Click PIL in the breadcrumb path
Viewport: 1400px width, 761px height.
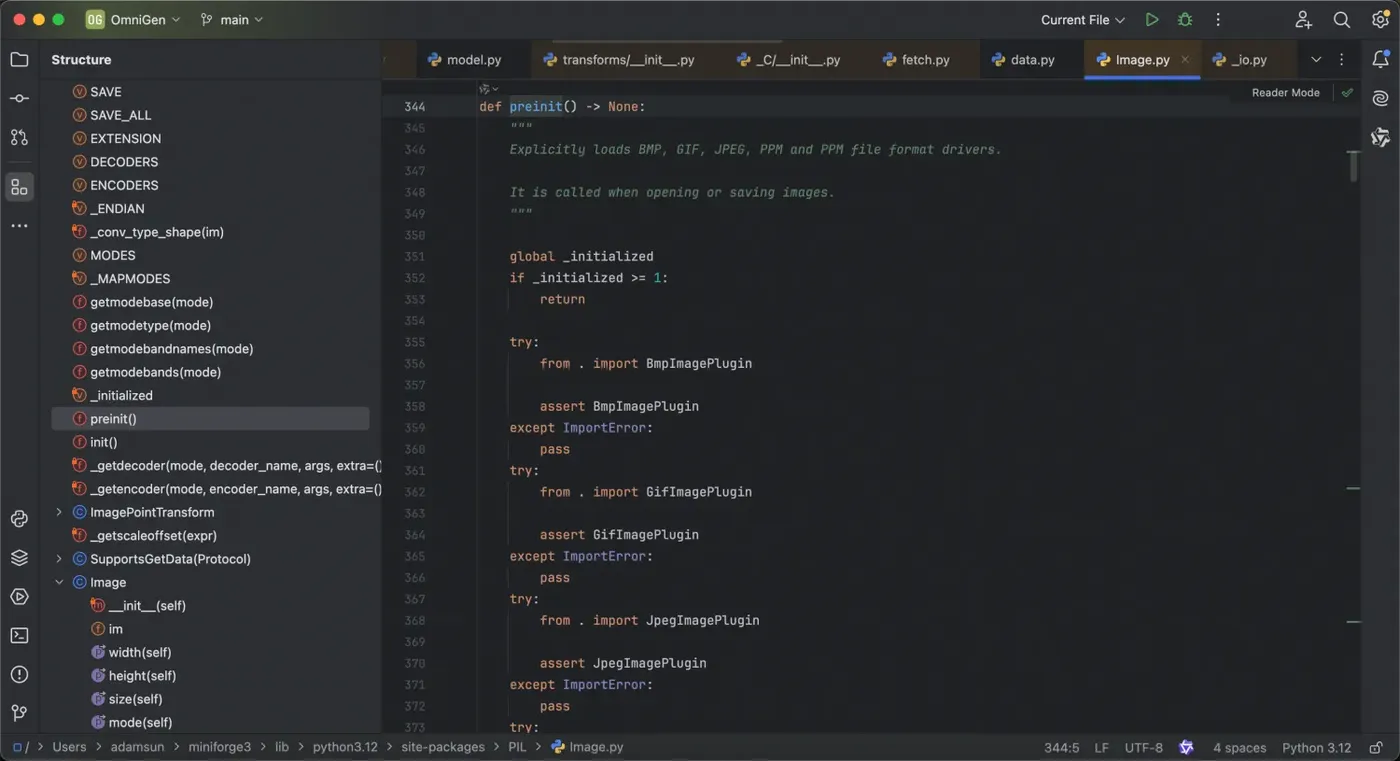pyautogui.click(x=517, y=747)
